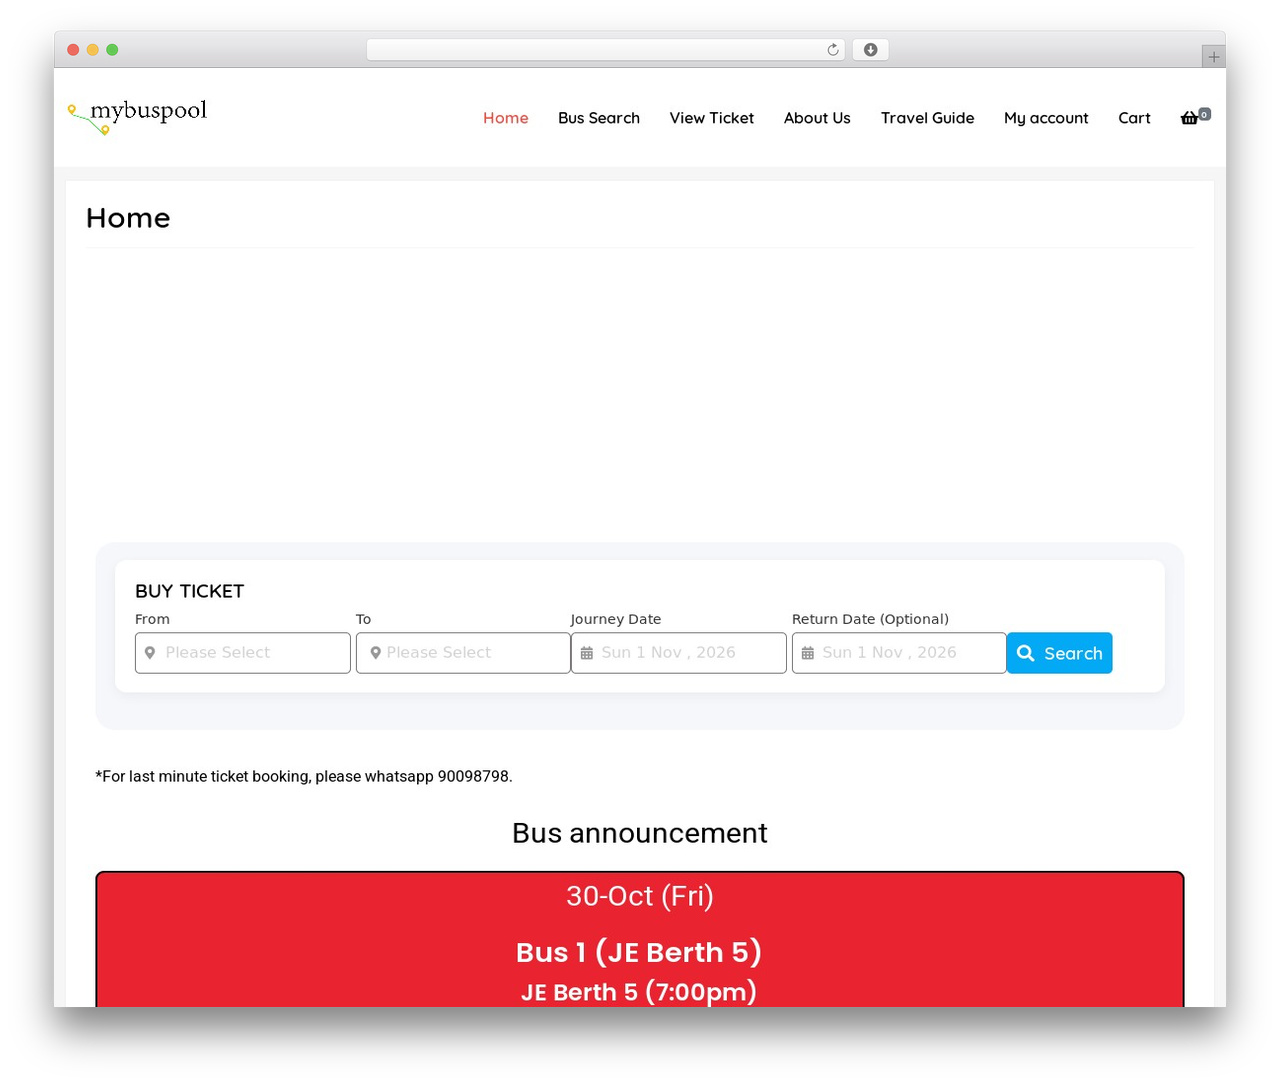1280x1084 pixels.
Task: Click the calendar icon in Return Date
Action: point(808,653)
